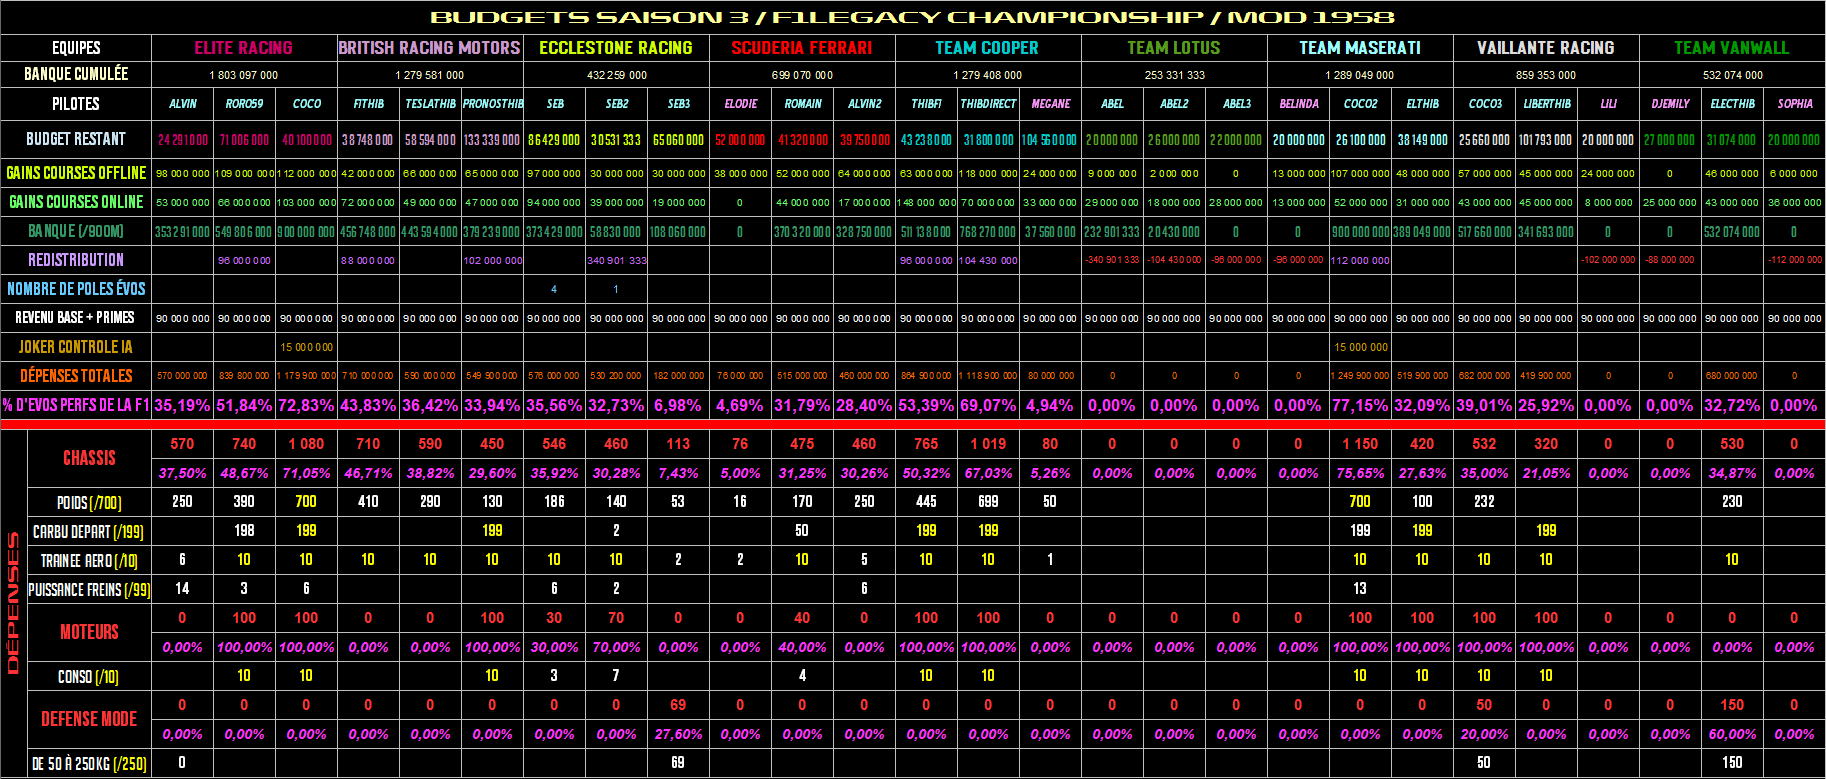
Task: Click chassis value 1 080 under COCO
Action: coord(306,444)
